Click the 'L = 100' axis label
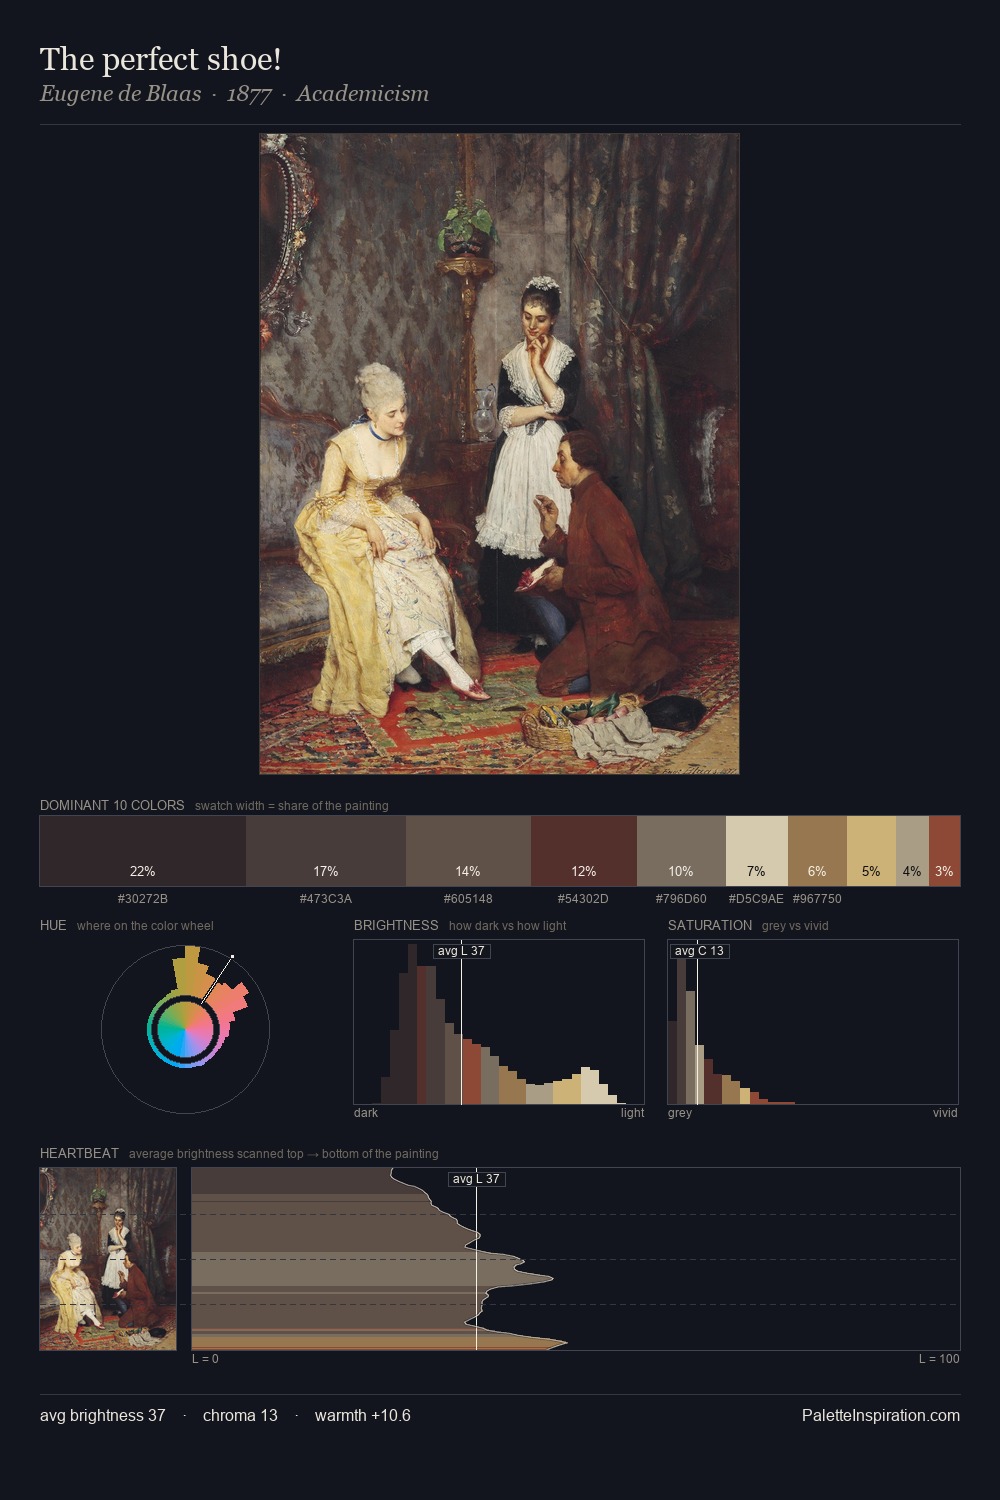This screenshot has height=1500, width=1000. 939,1359
